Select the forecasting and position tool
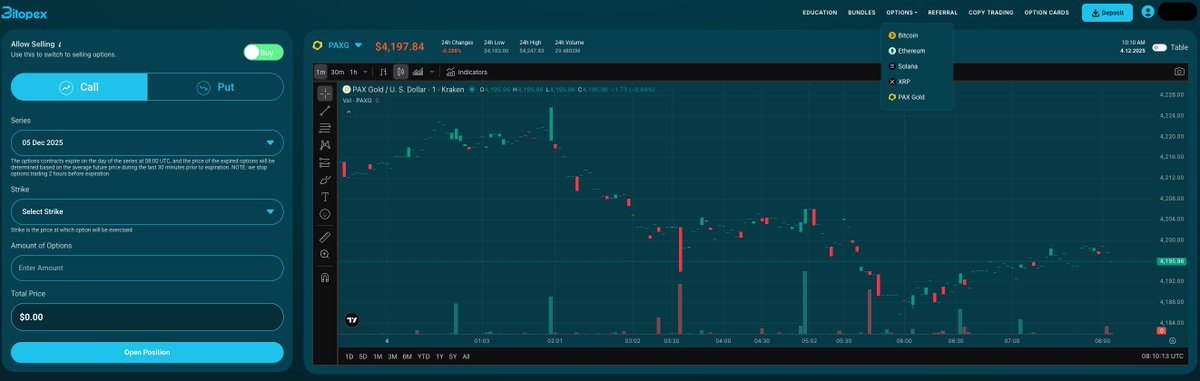This screenshot has height=381, width=1200. pyautogui.click(x=325, y=162)
